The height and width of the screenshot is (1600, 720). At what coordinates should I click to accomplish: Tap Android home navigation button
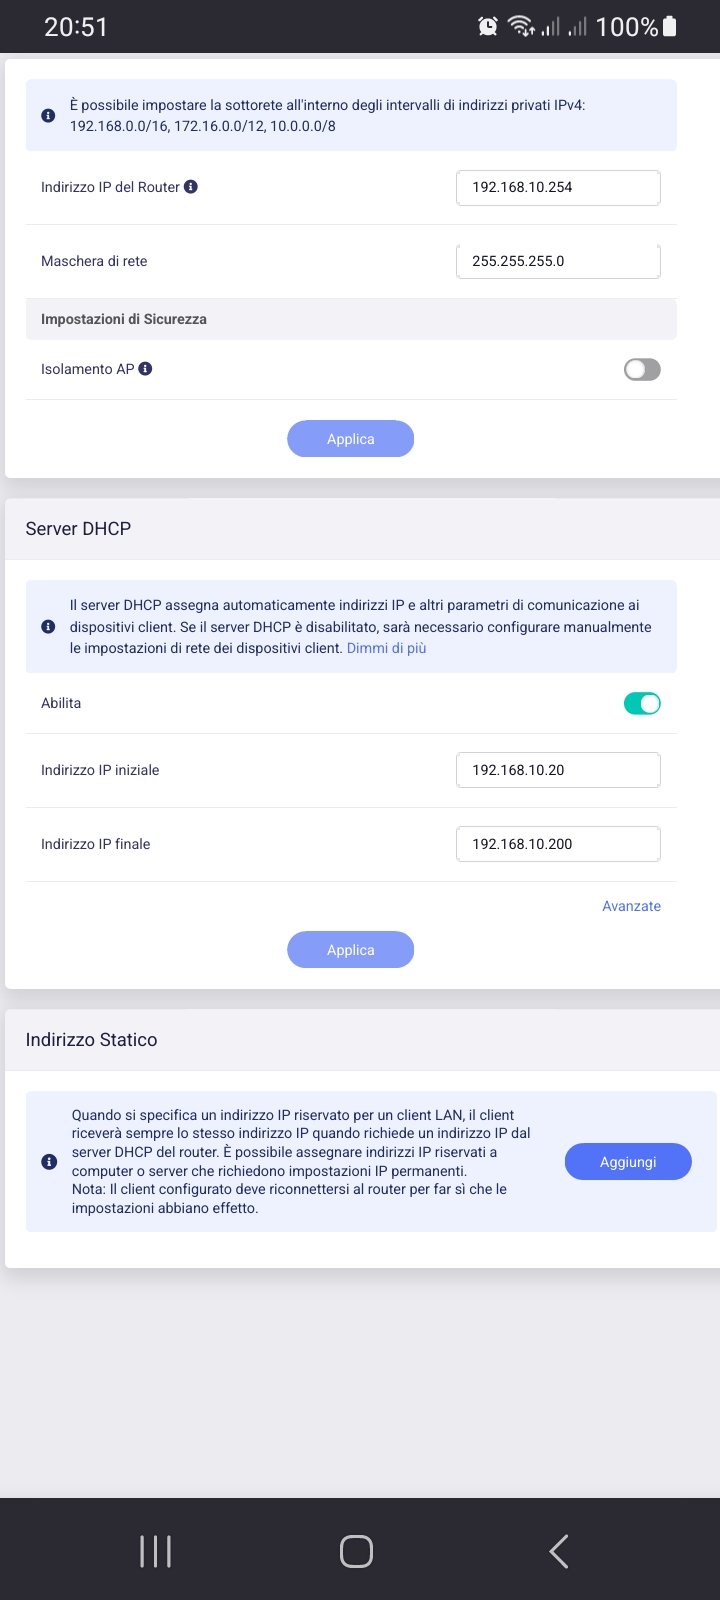click(357, 1552)
